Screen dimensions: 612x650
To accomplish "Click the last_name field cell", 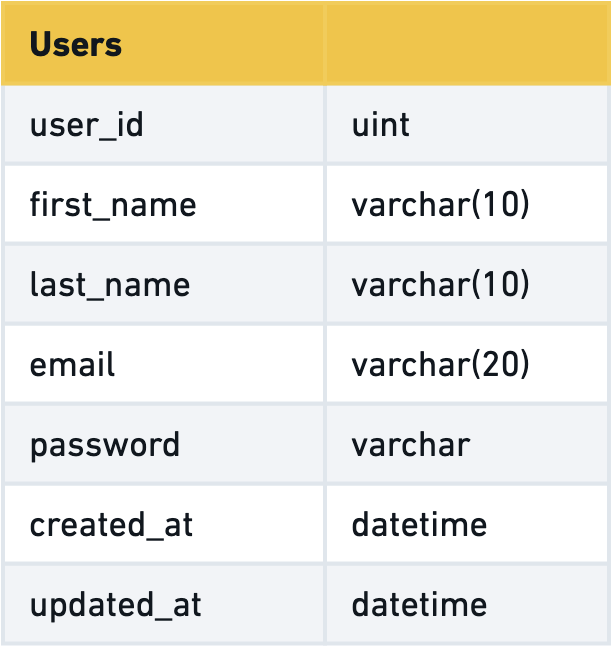I will pos(110,285).
